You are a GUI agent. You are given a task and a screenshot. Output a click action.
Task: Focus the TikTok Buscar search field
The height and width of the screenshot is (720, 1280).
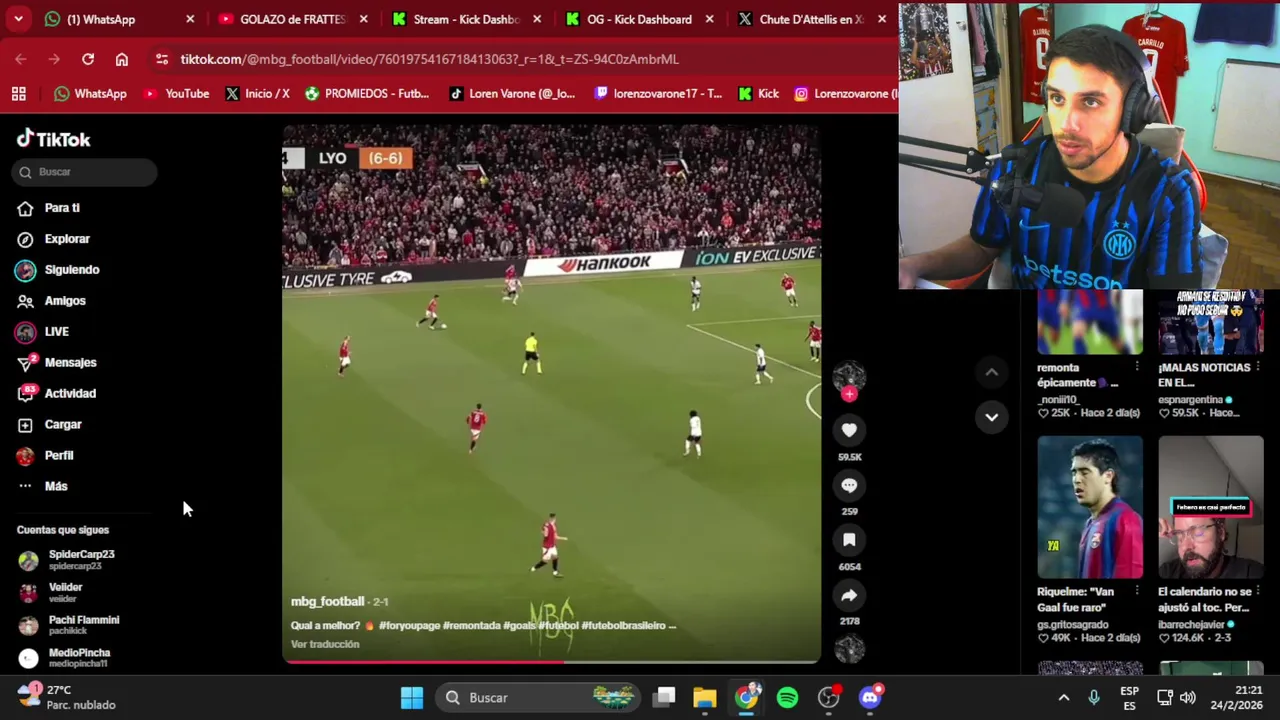pos(85,172)
